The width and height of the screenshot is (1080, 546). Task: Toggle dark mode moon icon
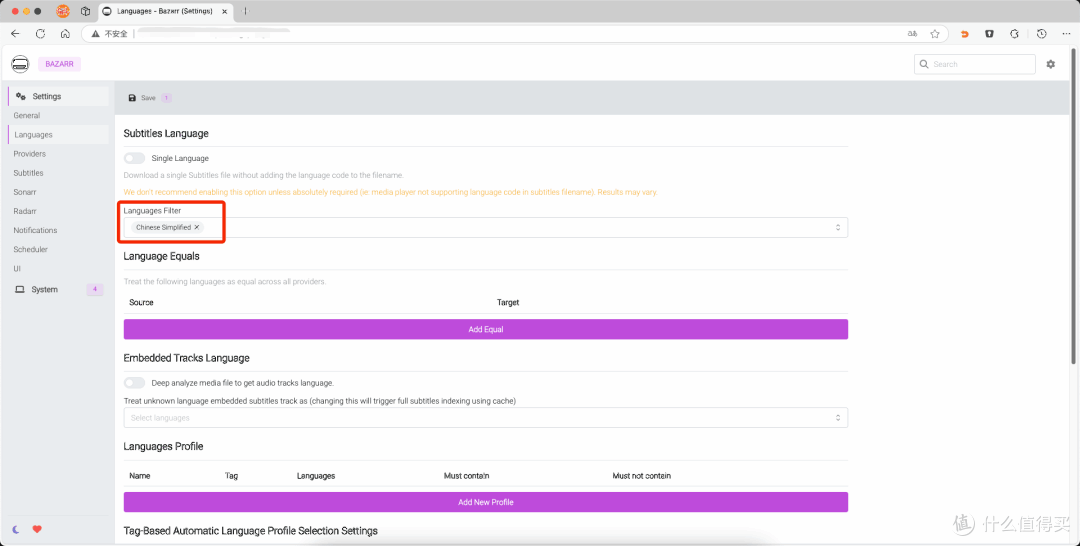pos(16,529)
